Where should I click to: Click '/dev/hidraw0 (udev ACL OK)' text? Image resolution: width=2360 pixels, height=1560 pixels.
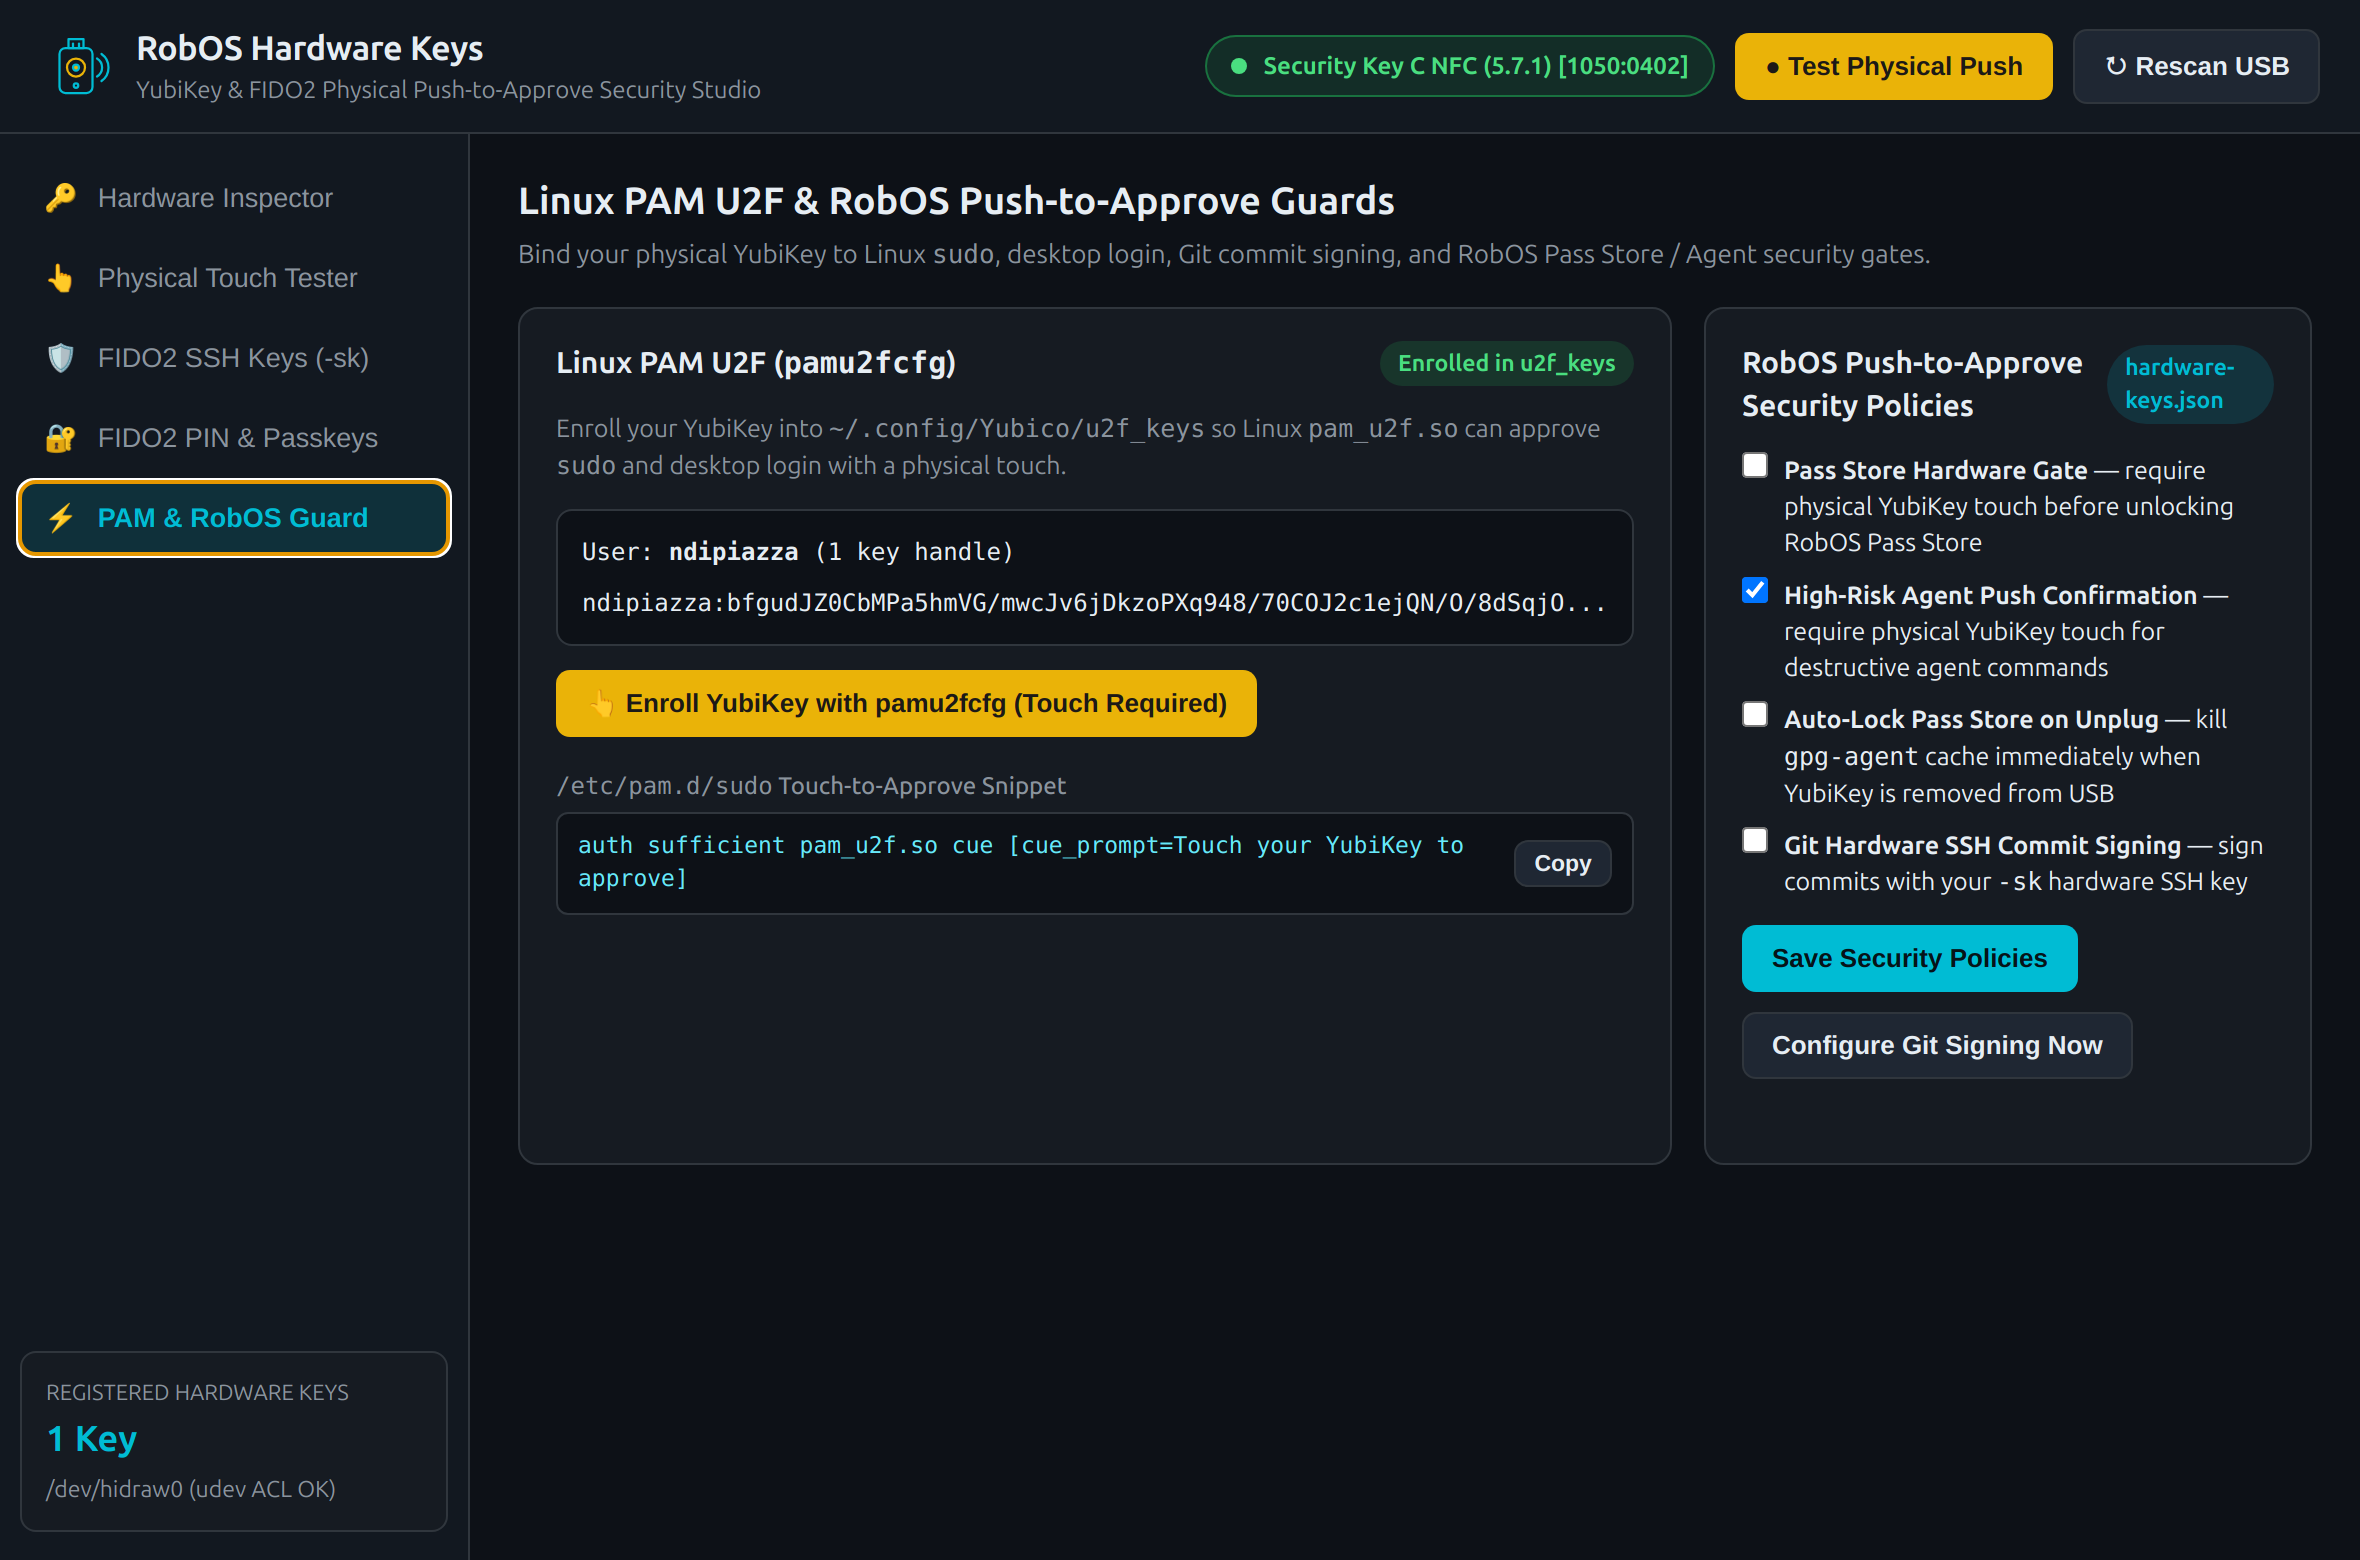pyautogui.click(x=191, y=1489)
